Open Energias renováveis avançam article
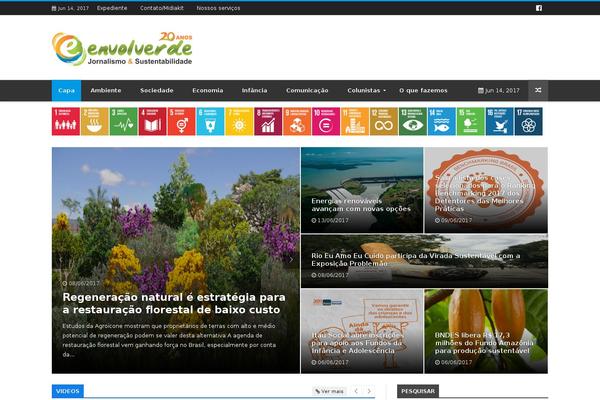 tap(361, 205)
